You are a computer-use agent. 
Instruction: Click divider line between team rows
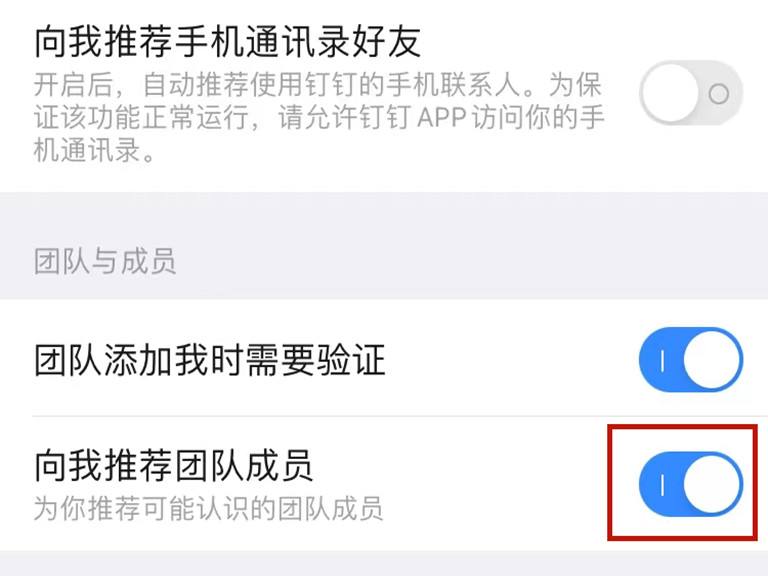click(x=400, y=416)
